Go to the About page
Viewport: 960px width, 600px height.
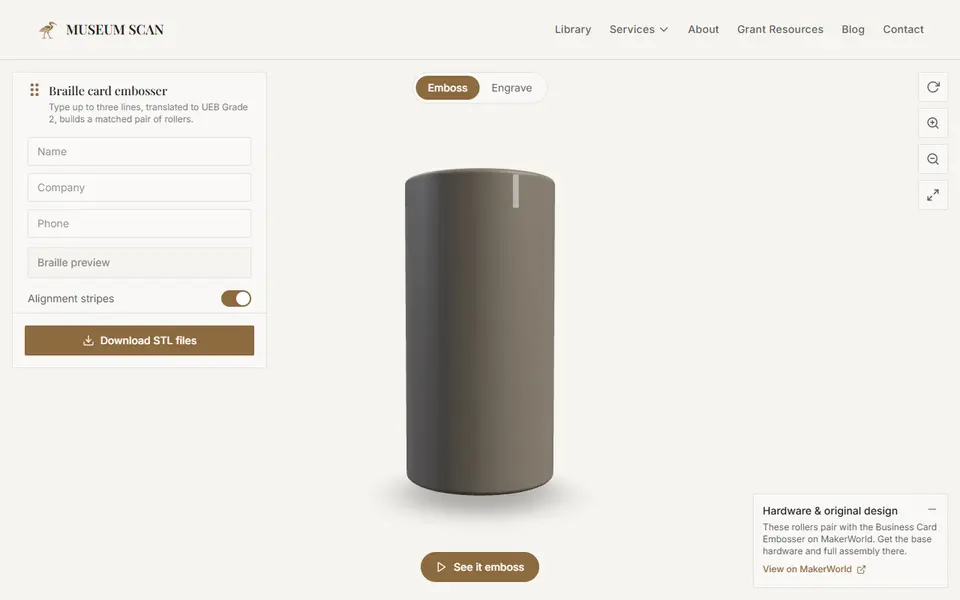703,29
